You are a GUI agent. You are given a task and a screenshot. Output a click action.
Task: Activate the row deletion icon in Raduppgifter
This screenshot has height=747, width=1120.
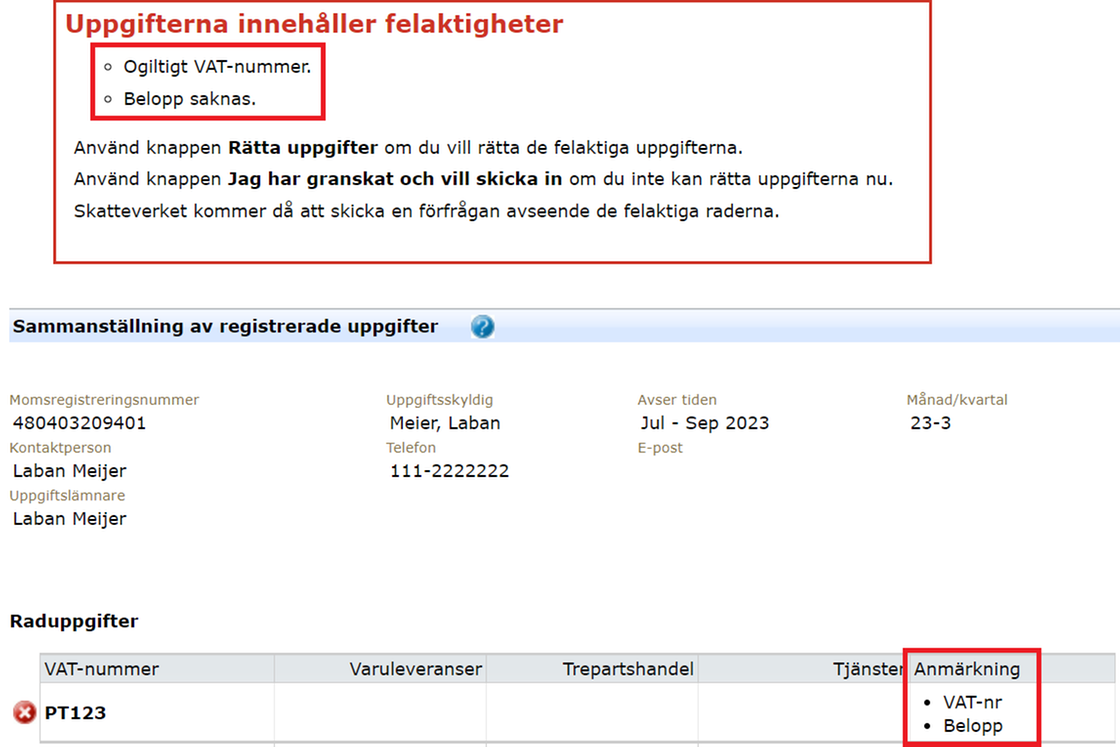[x=24, y=712]
